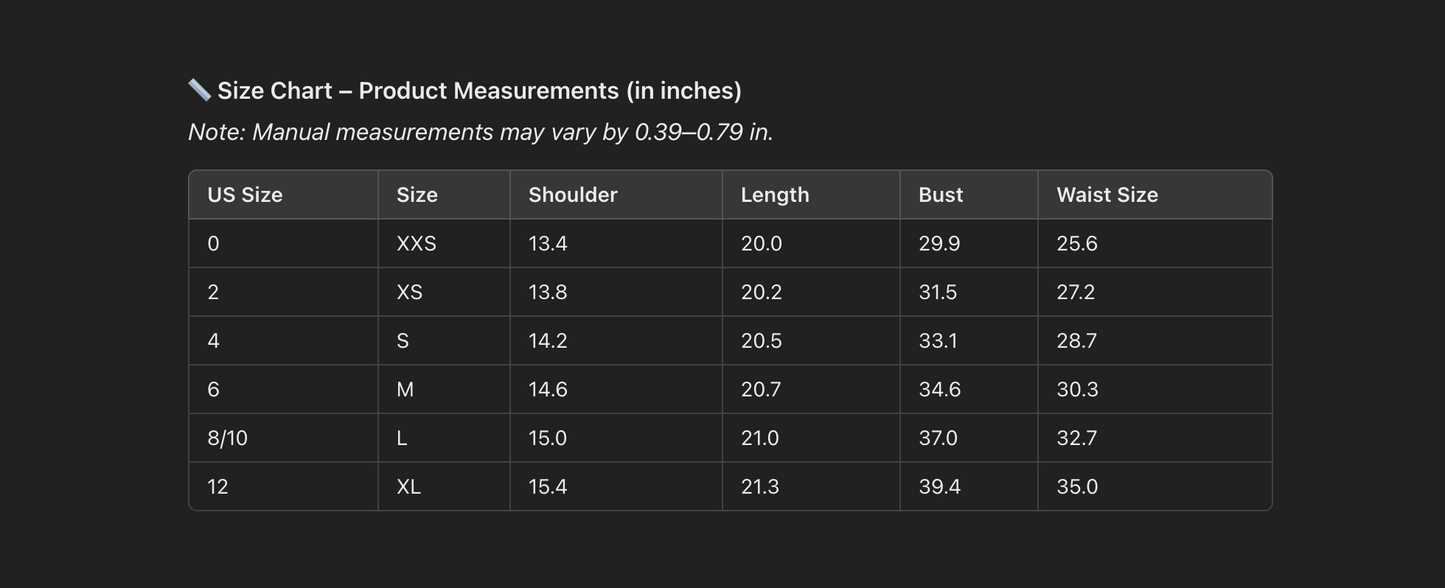The width and height of the screenshot is (1445, 588).
Task: Select the XS size cell
Action: click(409, 292)
